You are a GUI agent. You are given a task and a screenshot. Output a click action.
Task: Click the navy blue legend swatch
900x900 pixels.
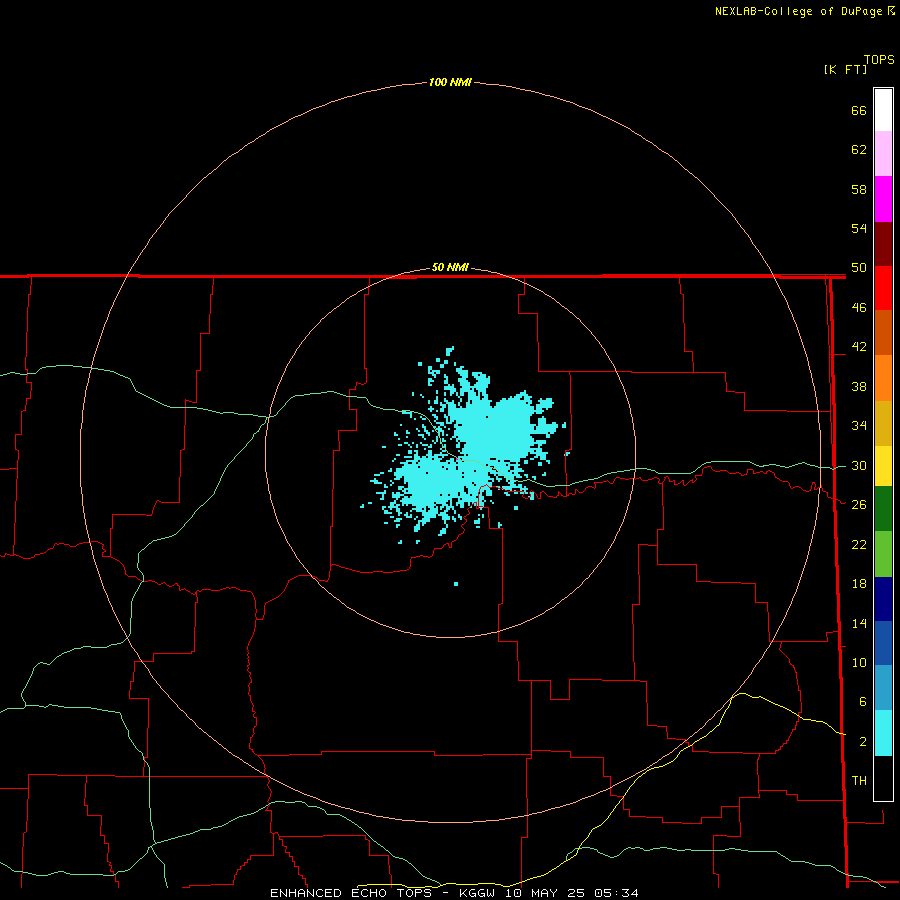(883, 599)
